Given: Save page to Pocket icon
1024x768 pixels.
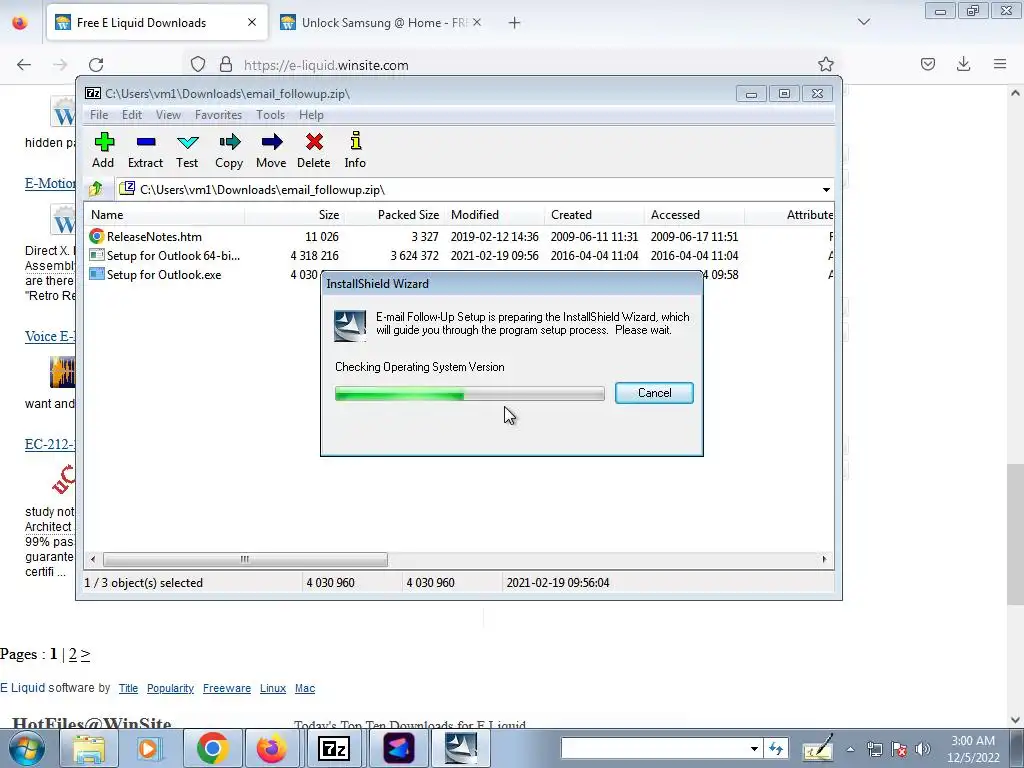Looking at the screenshot, I should (x=928, y=64).
